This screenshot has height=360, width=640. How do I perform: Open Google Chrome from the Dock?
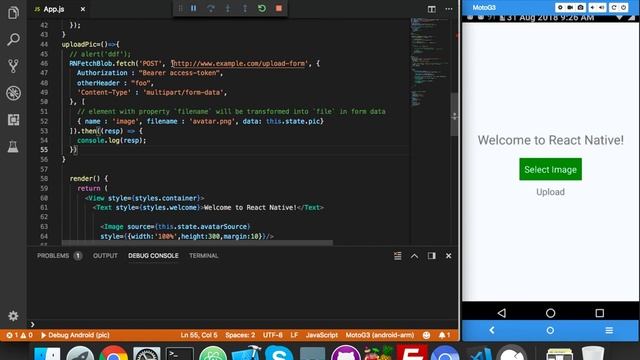point(113,353)
